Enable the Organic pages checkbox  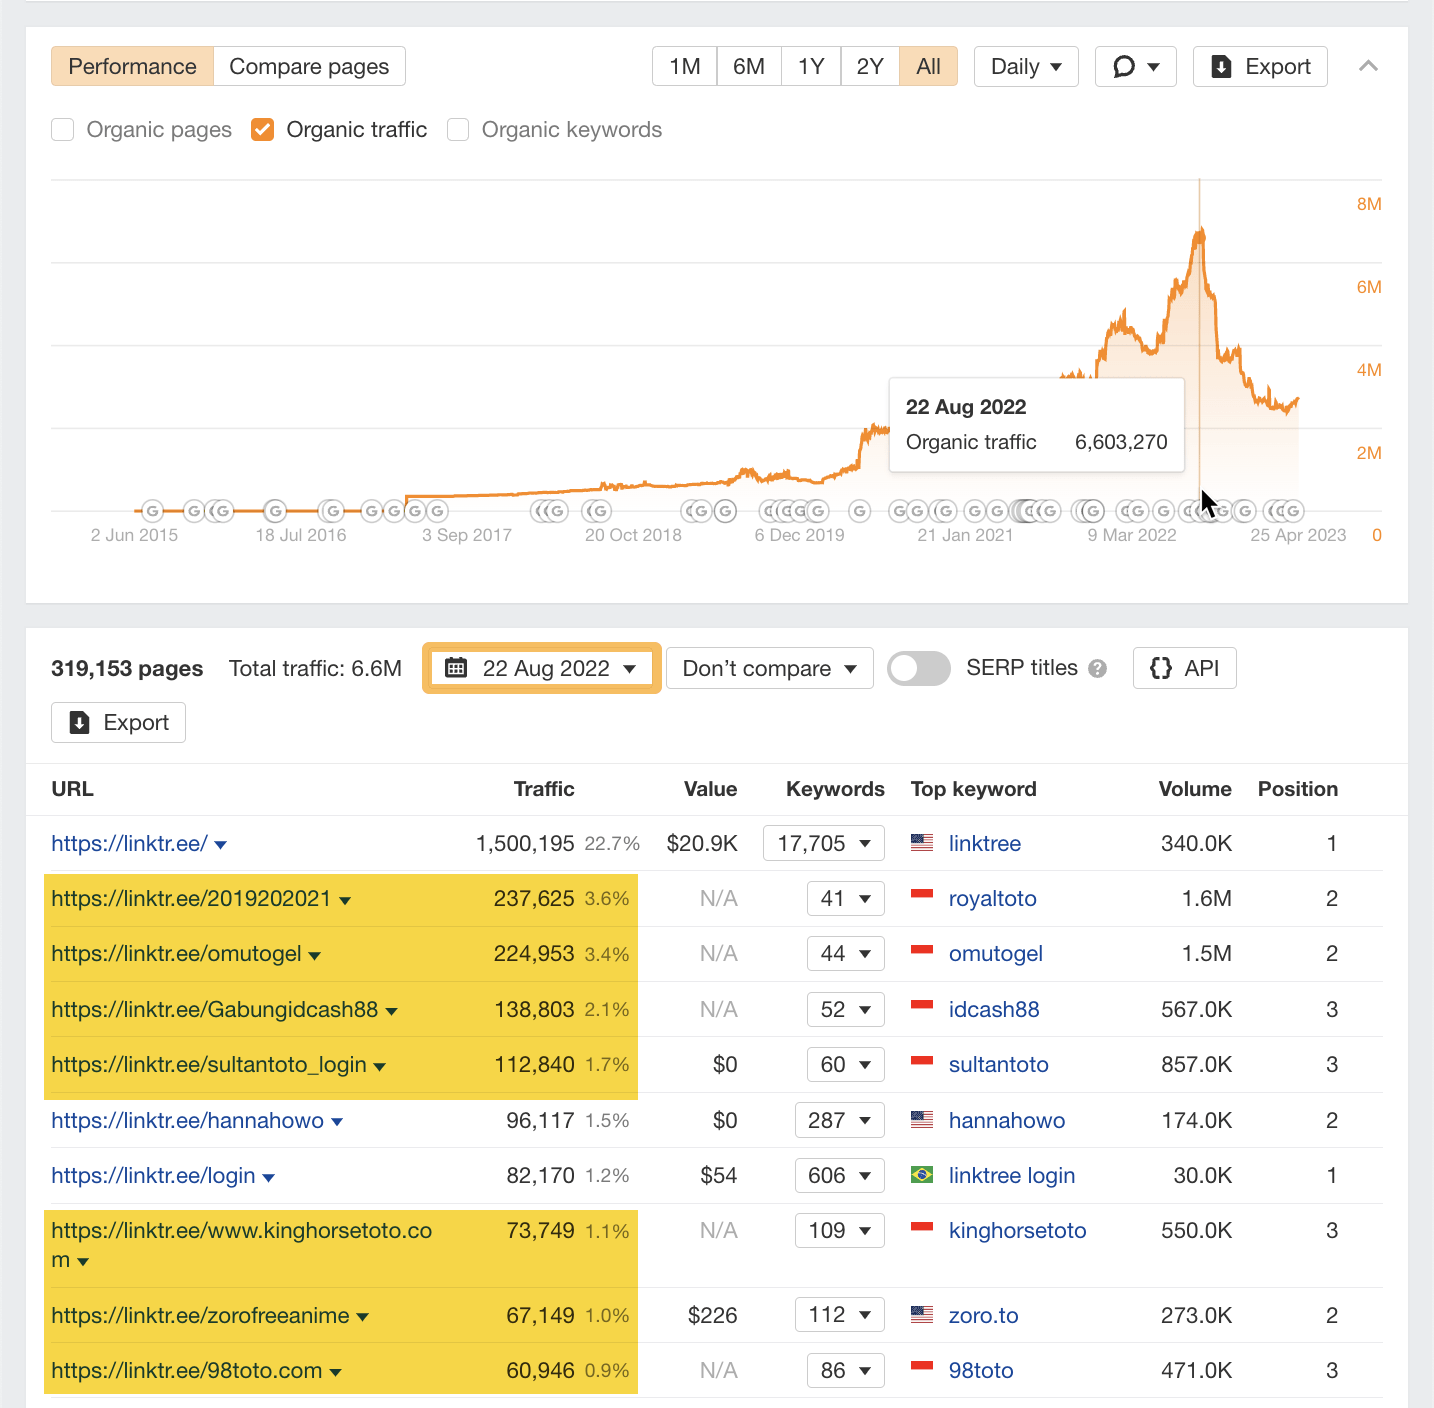point(62,129)
